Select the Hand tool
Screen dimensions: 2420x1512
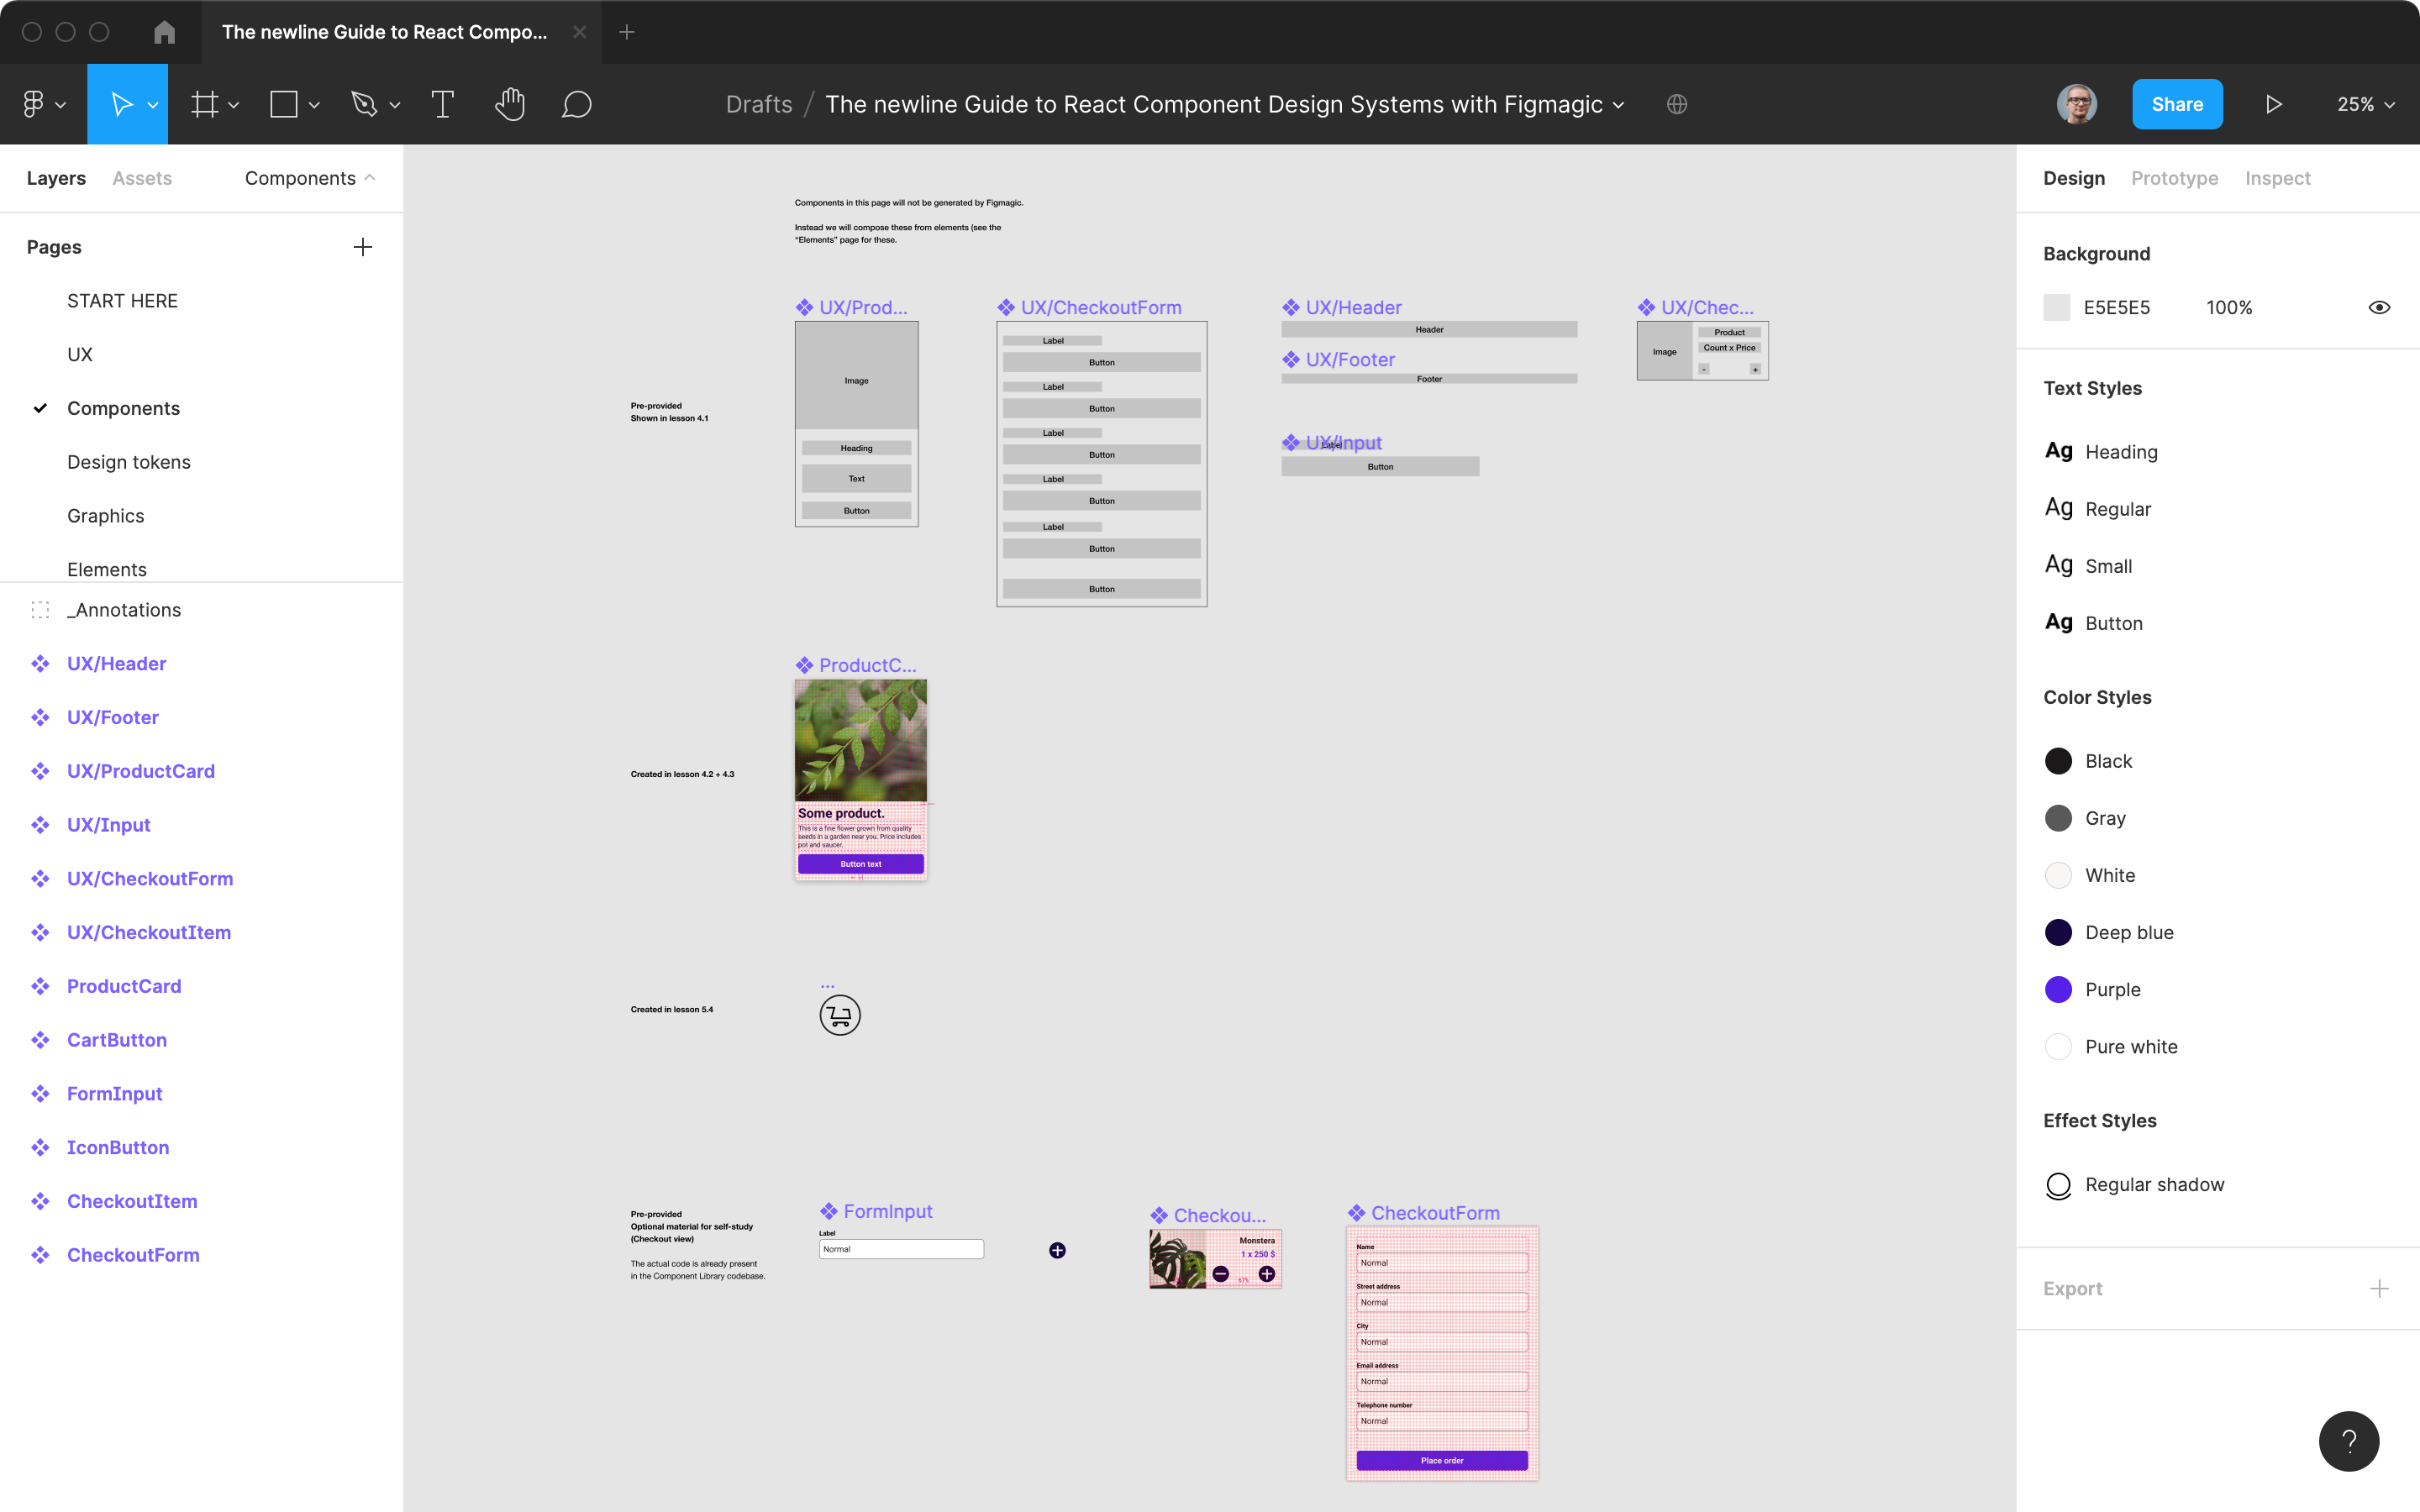point(510,103)
